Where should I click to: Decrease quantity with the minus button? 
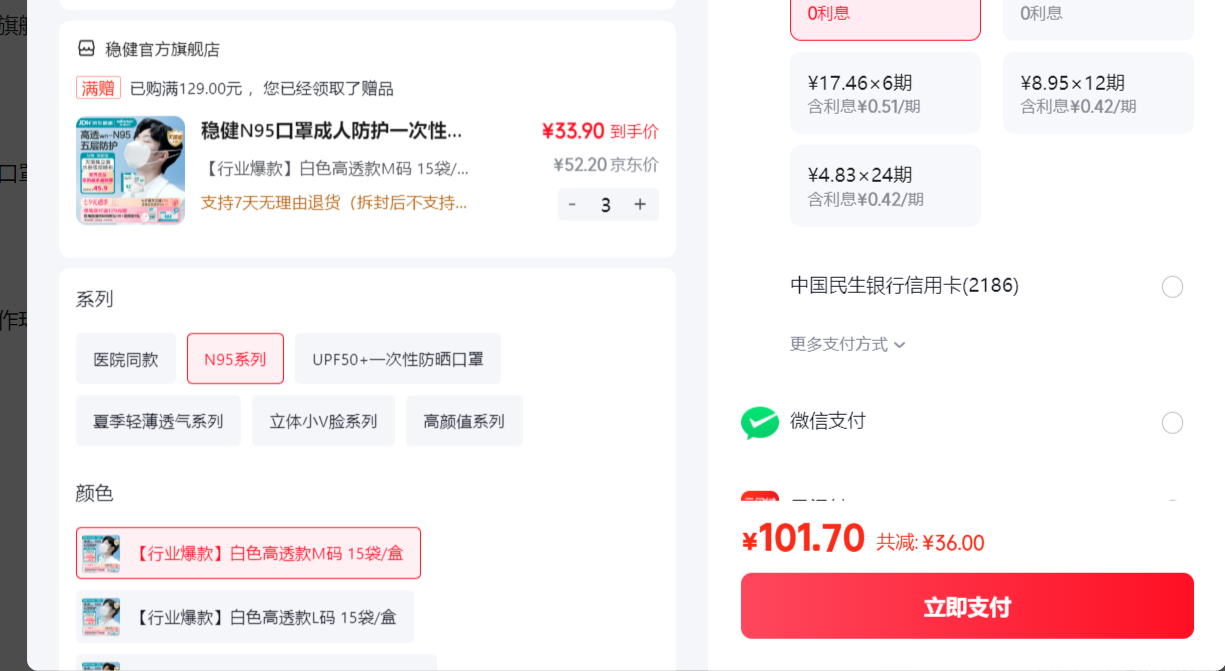pyautogui.click(x=572, y=204)
